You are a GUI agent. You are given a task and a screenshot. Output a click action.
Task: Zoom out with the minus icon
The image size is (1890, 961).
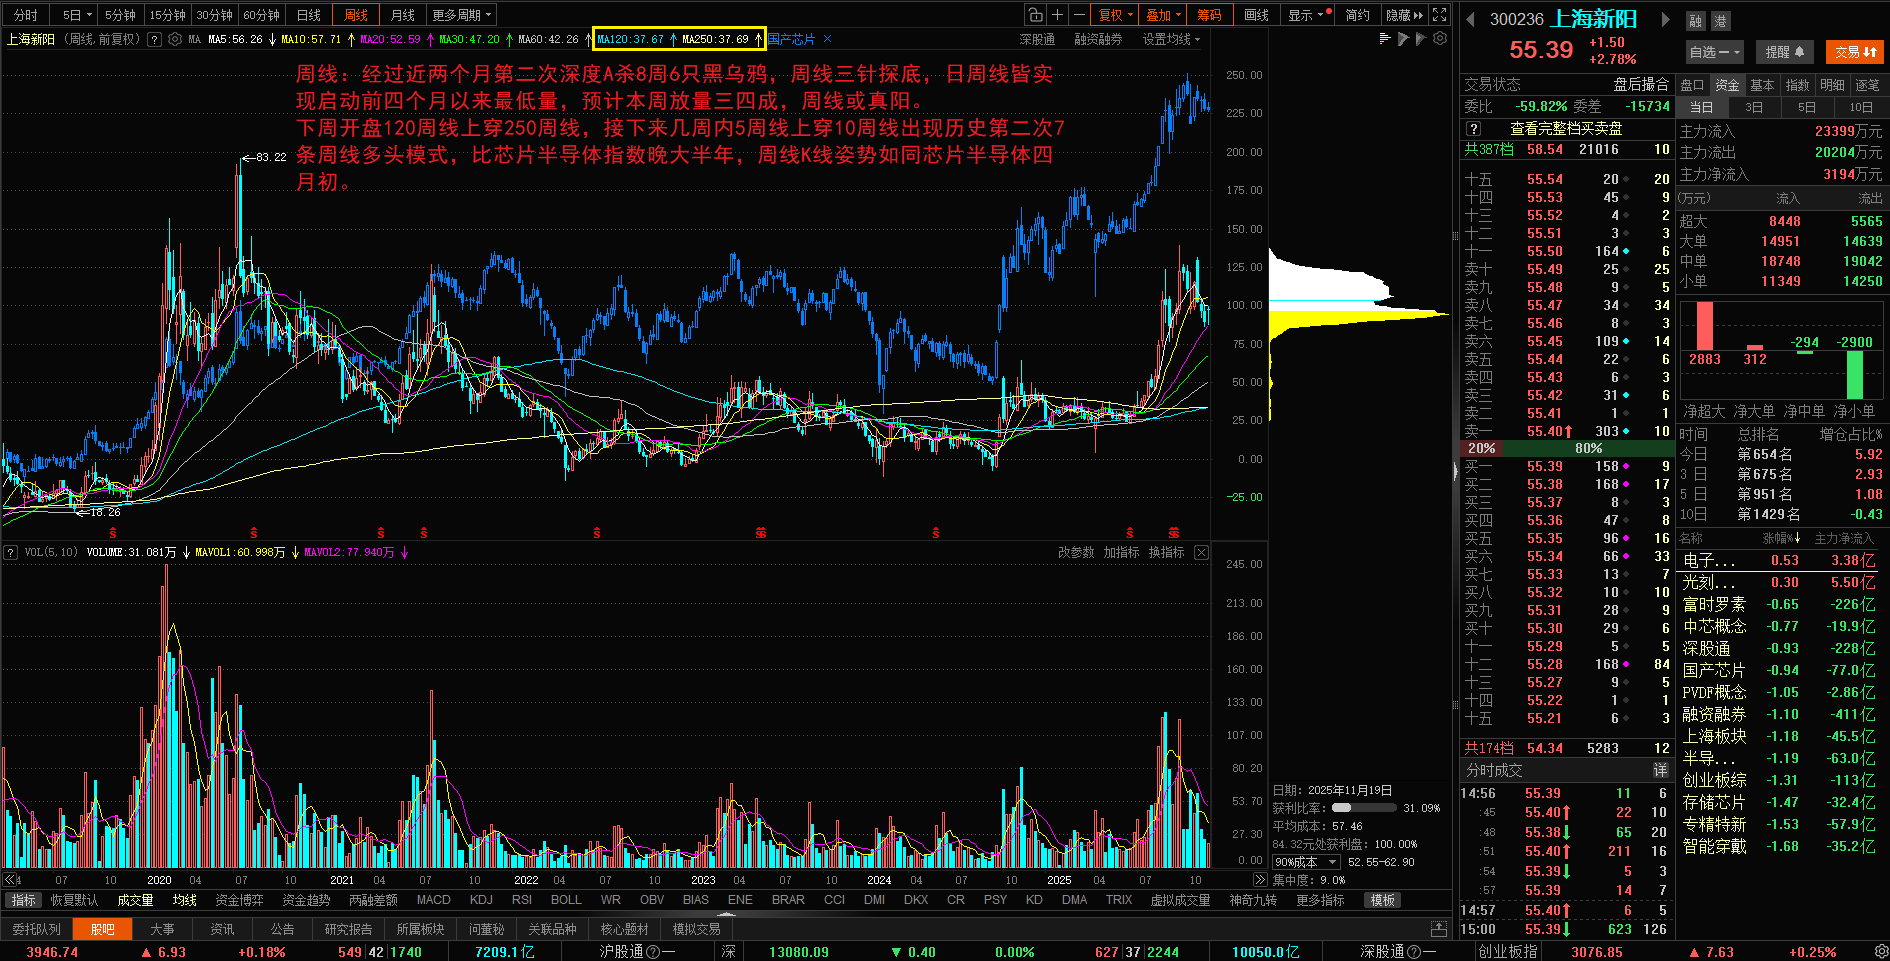click(1079, 15)
